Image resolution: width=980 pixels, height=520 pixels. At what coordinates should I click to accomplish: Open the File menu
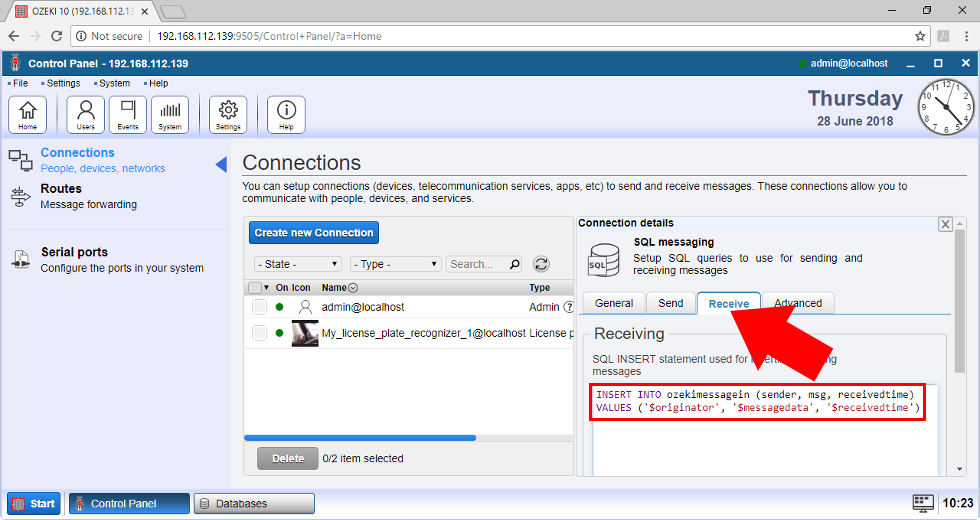coord(19,83)
